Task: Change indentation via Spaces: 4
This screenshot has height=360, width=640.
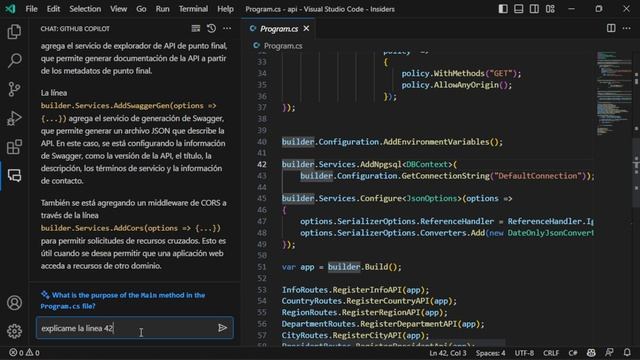Action: click(490, 353)
